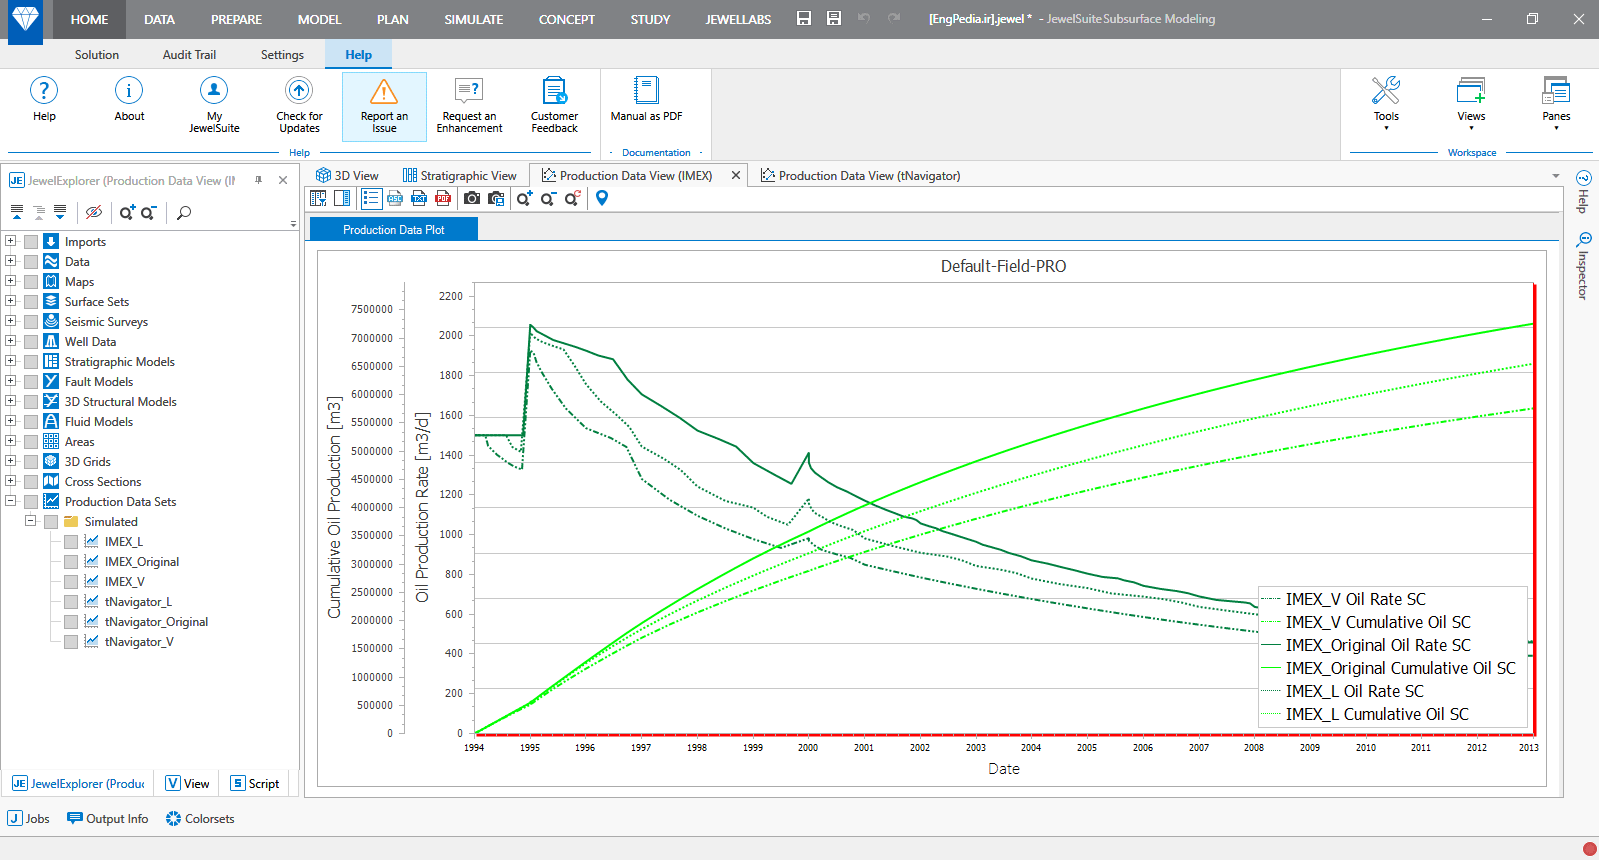Zoom in on the production plot
Viewport: 1599px width, 860px height.
tap(524, 198)
